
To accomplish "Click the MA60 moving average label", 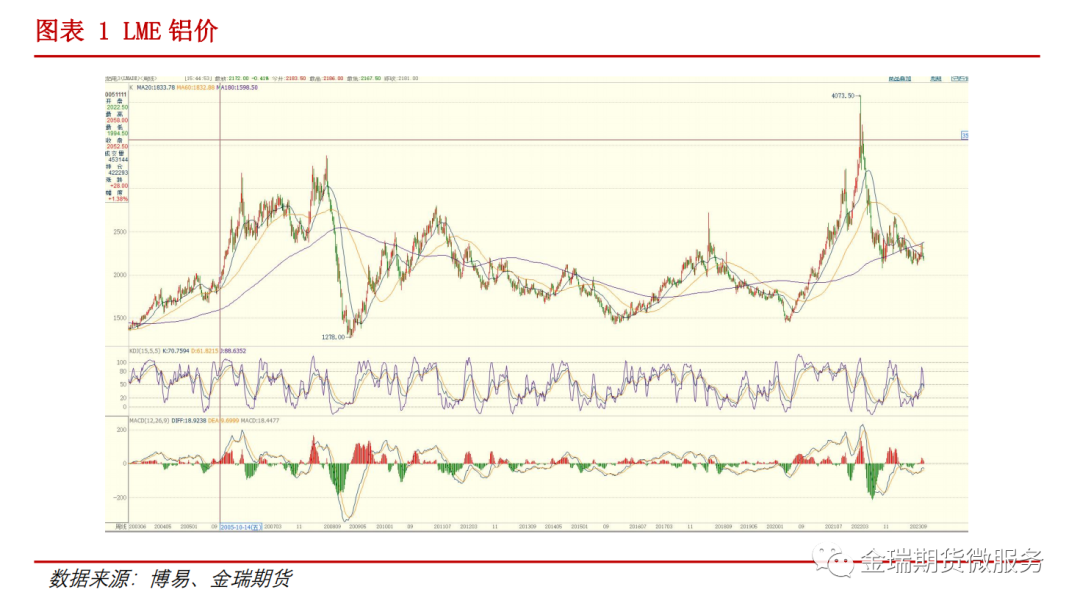I will point(191,88).
